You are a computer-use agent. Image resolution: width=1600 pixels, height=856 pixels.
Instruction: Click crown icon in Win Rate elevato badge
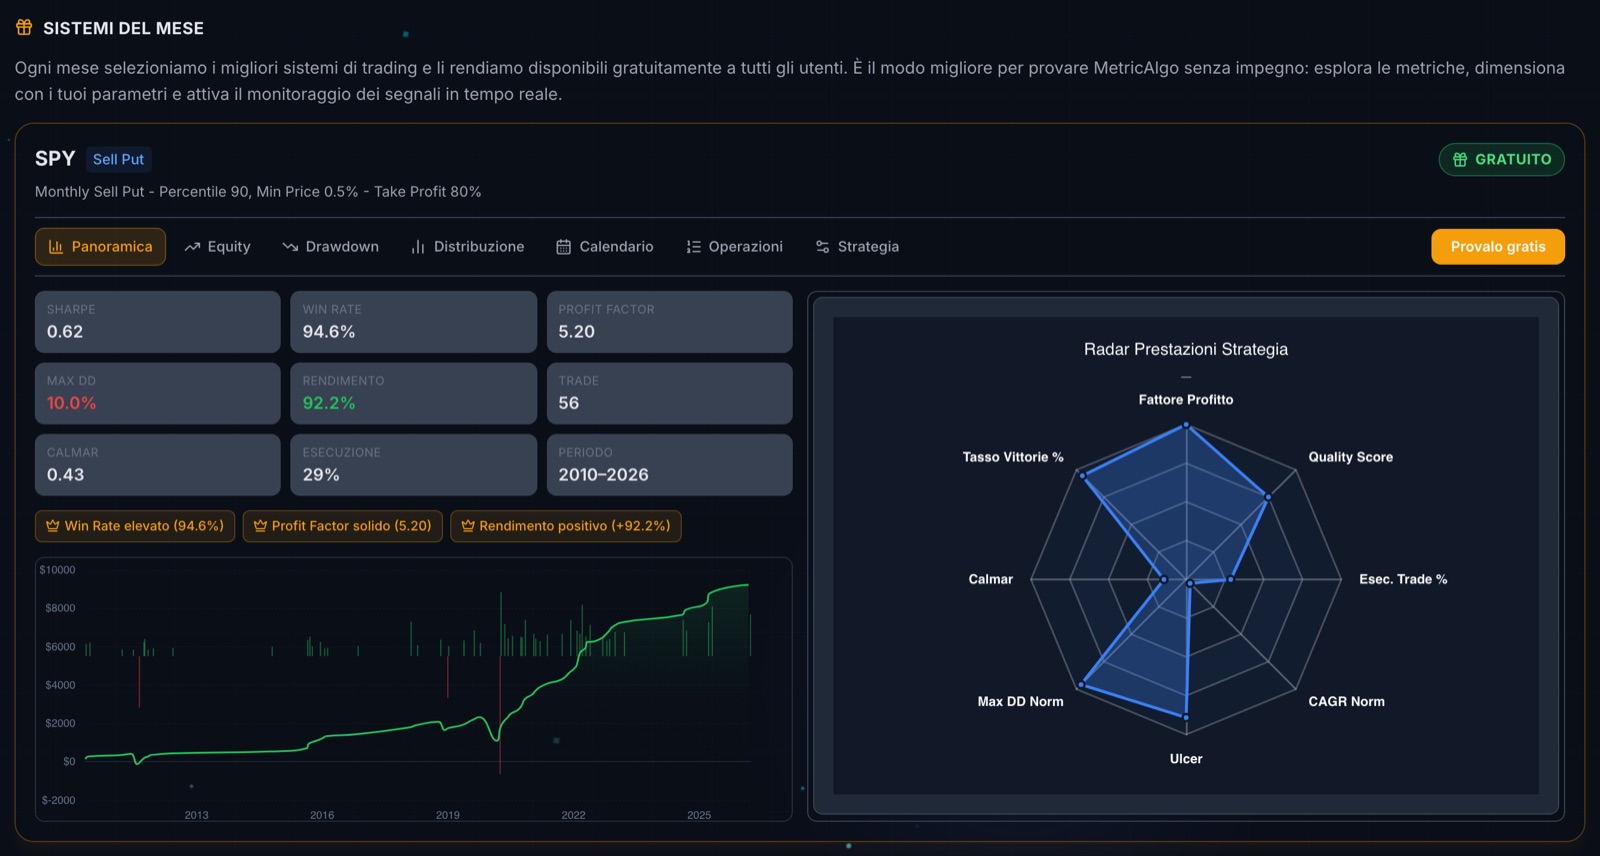pos(53,526)
